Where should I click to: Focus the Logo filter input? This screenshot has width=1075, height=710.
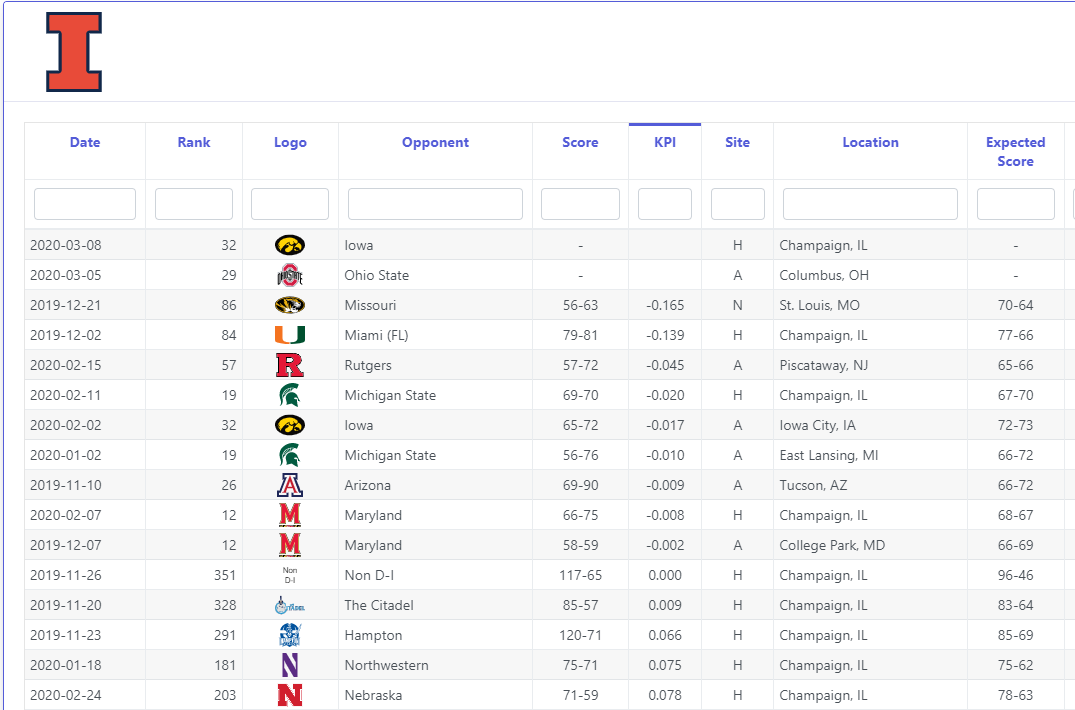click(x=290, y=204)
